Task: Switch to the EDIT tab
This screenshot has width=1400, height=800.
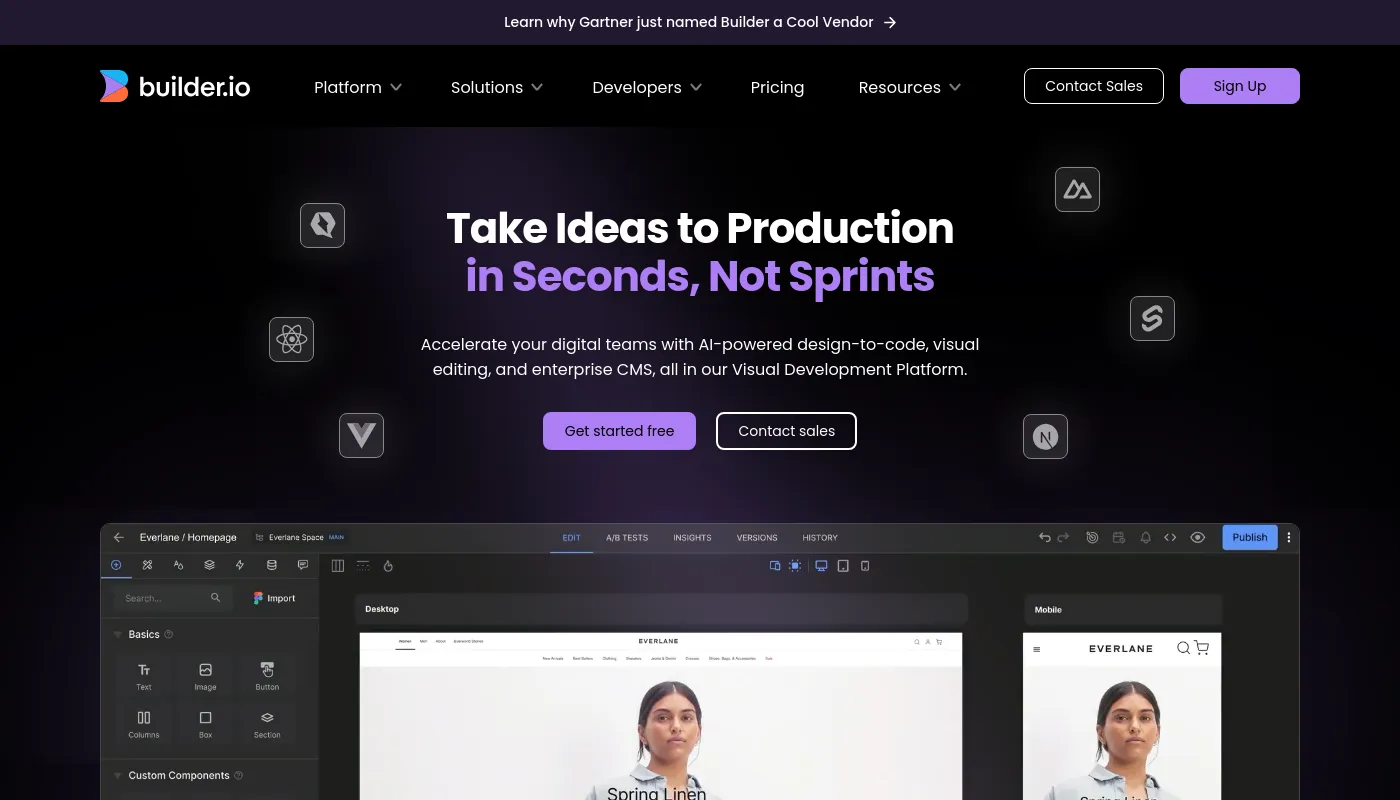Action: [x=571, y=538]
